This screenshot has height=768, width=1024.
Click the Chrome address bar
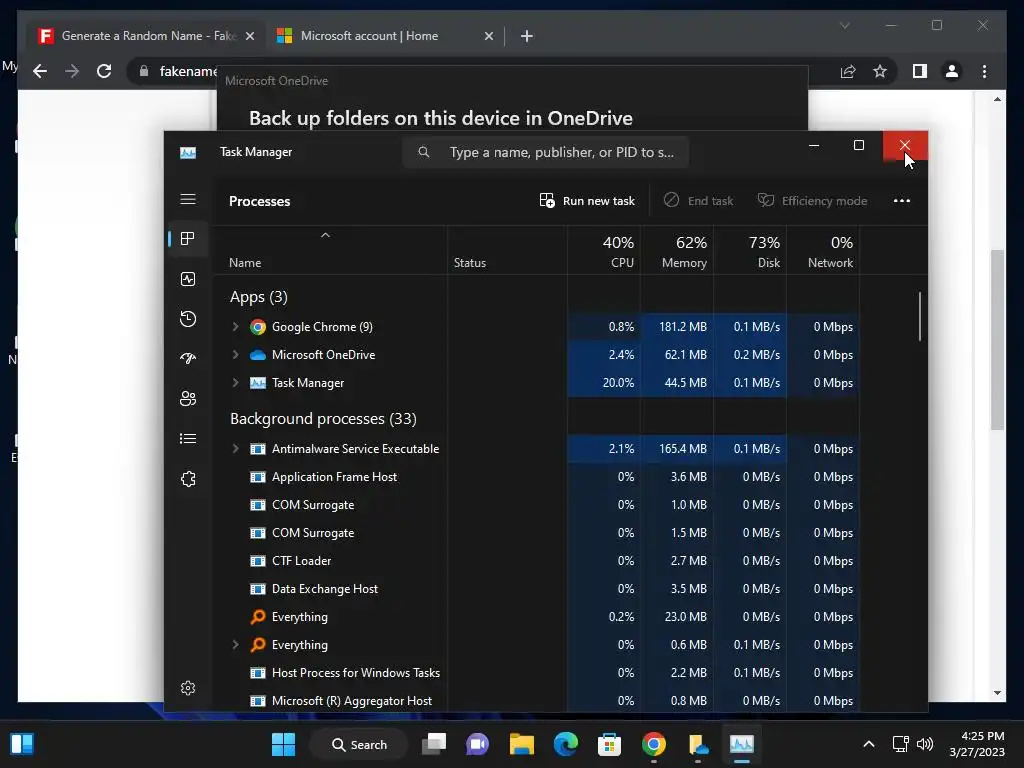coord(189,71)
